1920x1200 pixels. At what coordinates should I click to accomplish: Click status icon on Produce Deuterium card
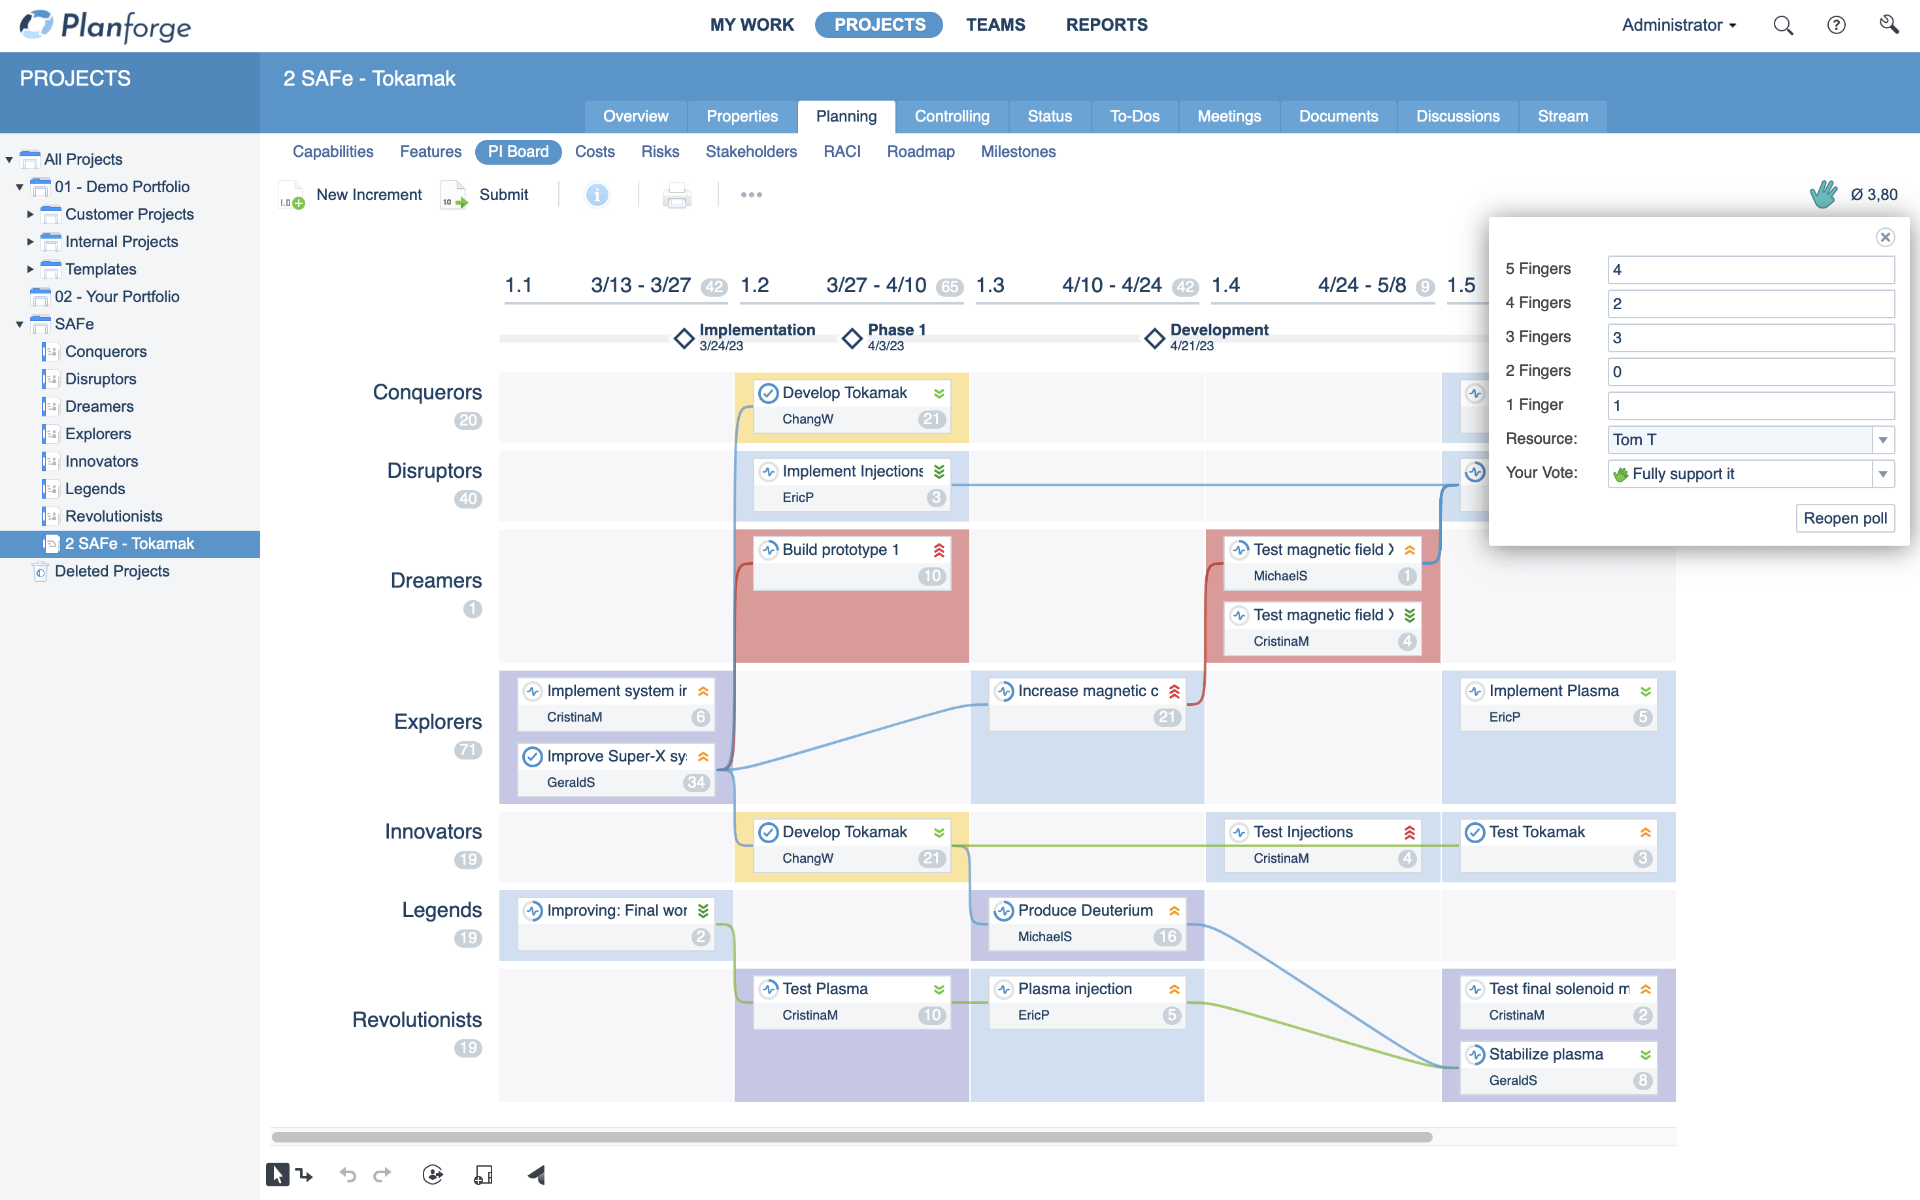1004,911
